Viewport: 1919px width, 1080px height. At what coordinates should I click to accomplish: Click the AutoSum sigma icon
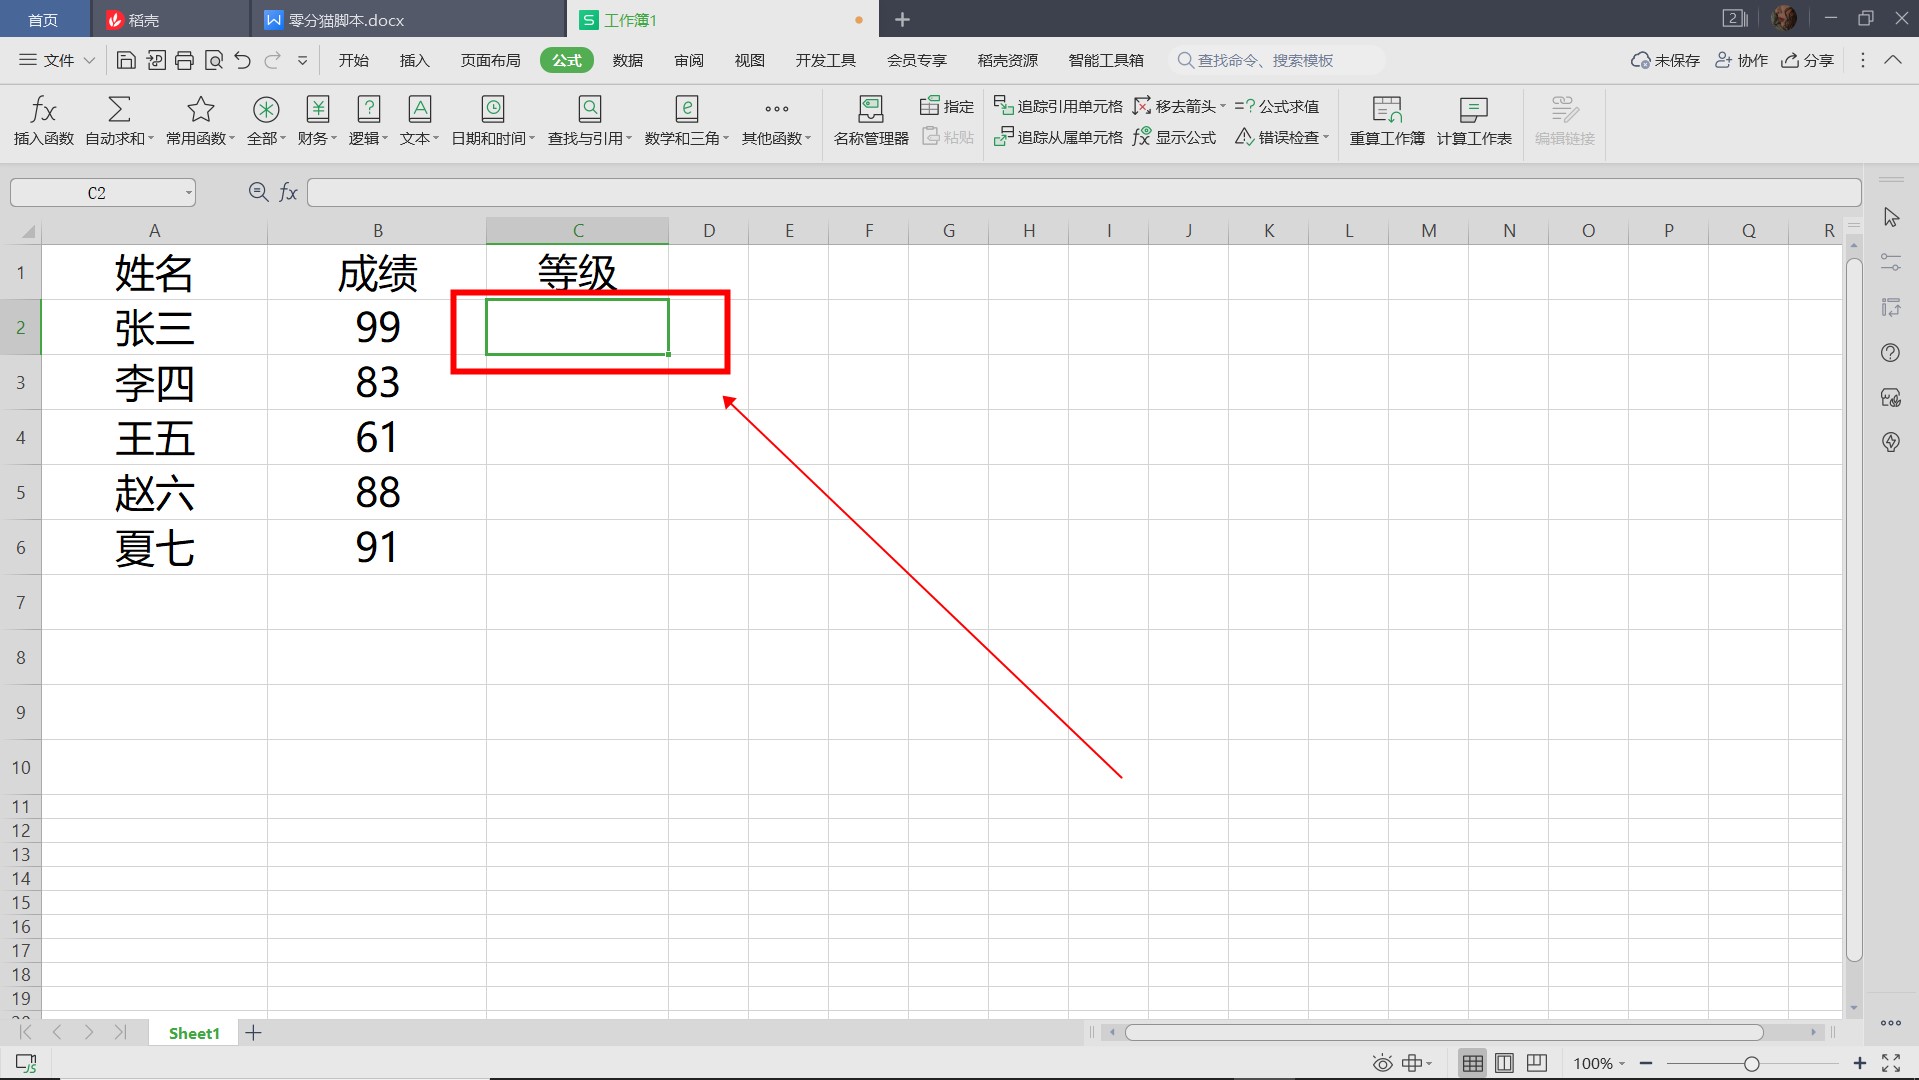click(119, 119)
